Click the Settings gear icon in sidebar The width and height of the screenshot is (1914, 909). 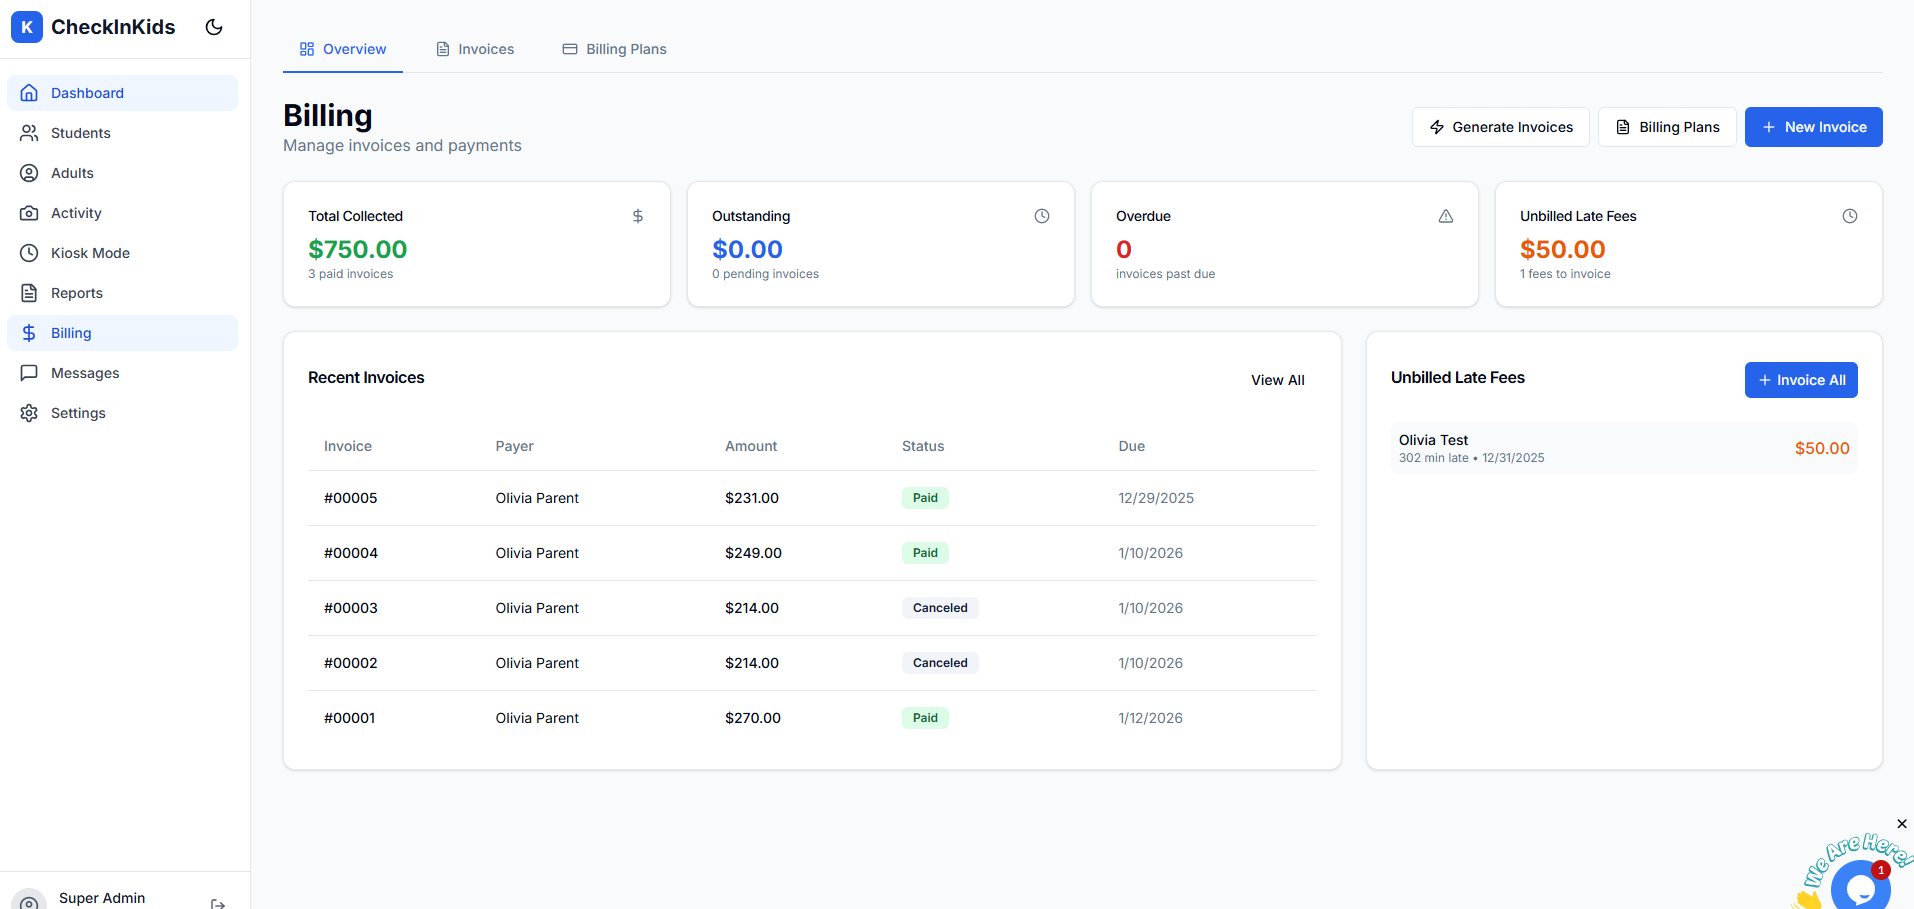tap(29, 413)
